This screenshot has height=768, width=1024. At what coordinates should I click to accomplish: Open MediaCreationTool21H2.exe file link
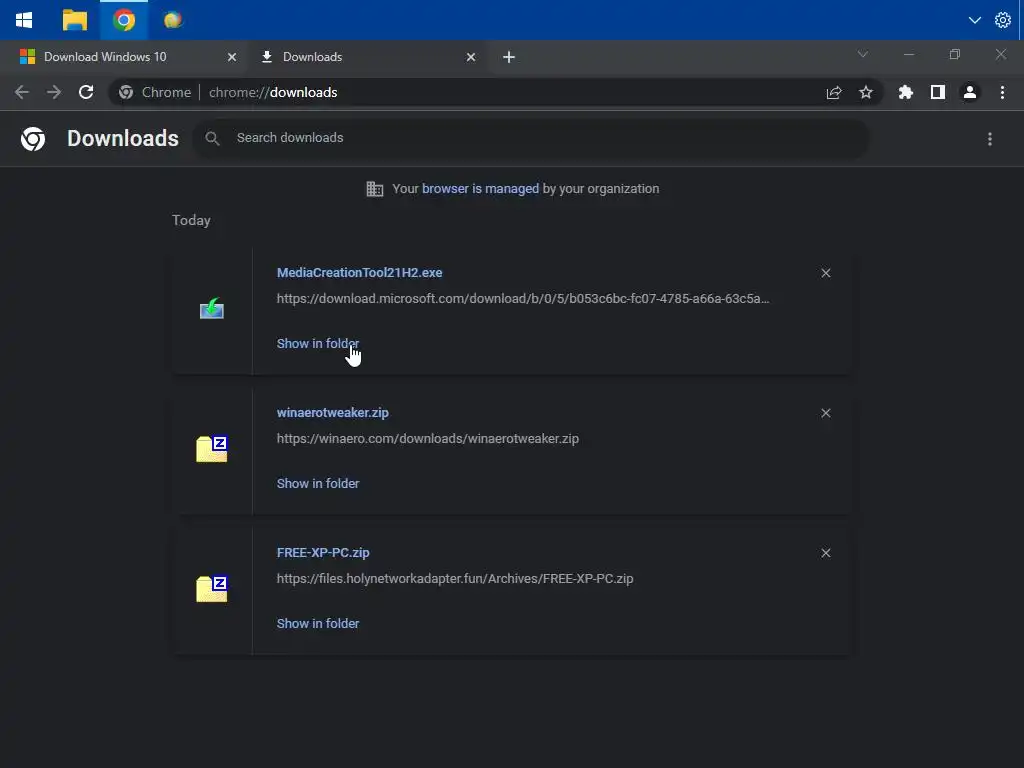359,272
